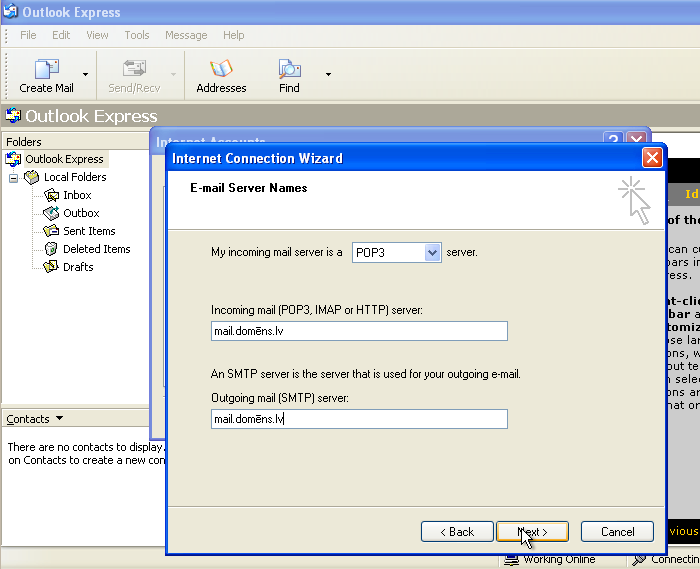This screenshot has width=700, height=569.
Task: Click the Local Folders icon
Action: tap(31, 177)
